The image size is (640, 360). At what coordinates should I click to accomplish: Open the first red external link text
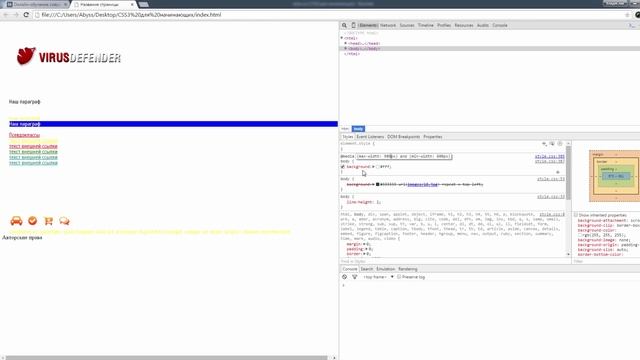pos(33,146)
